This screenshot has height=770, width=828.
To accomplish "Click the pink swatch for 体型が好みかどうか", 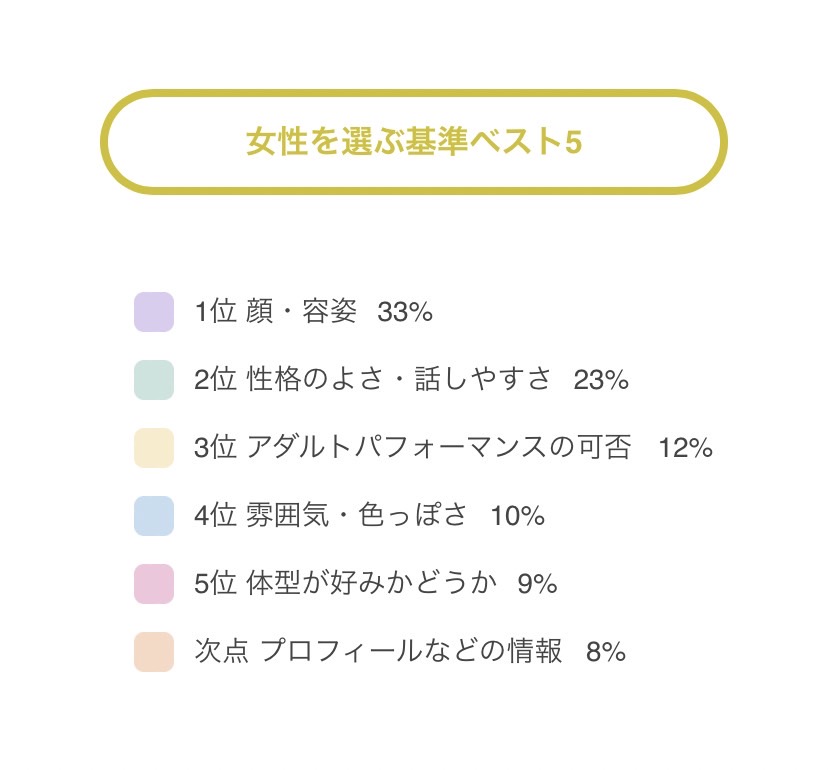I will coord(154,584).
